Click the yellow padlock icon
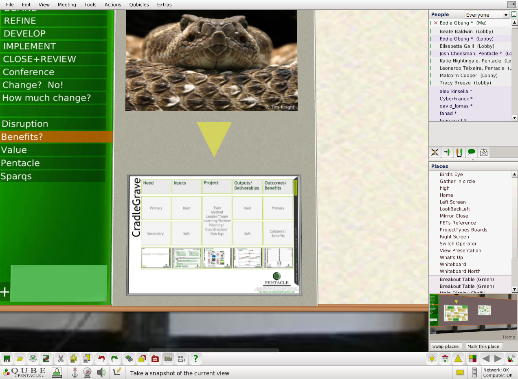518x379 pixels. 142,359
